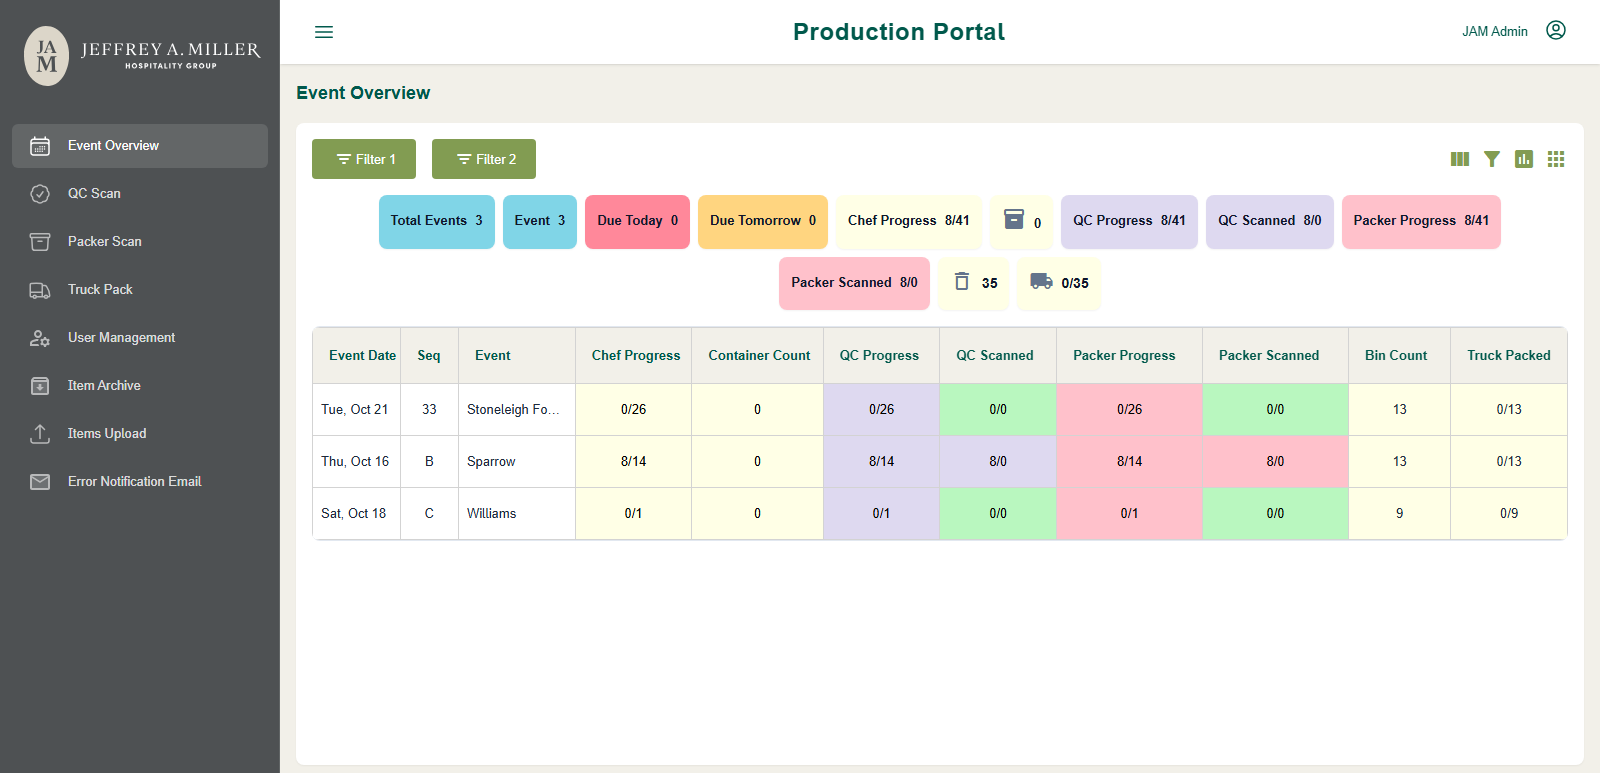Image resolution: width=1600 pixels, height=773 pixels.
Task: Sort by Event Date column header
Action: tap(362, 355)
